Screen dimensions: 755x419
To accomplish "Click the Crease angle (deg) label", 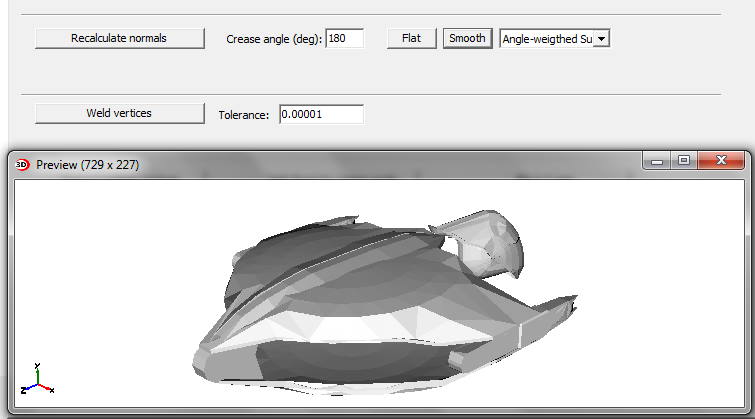I will pos(274,40).
